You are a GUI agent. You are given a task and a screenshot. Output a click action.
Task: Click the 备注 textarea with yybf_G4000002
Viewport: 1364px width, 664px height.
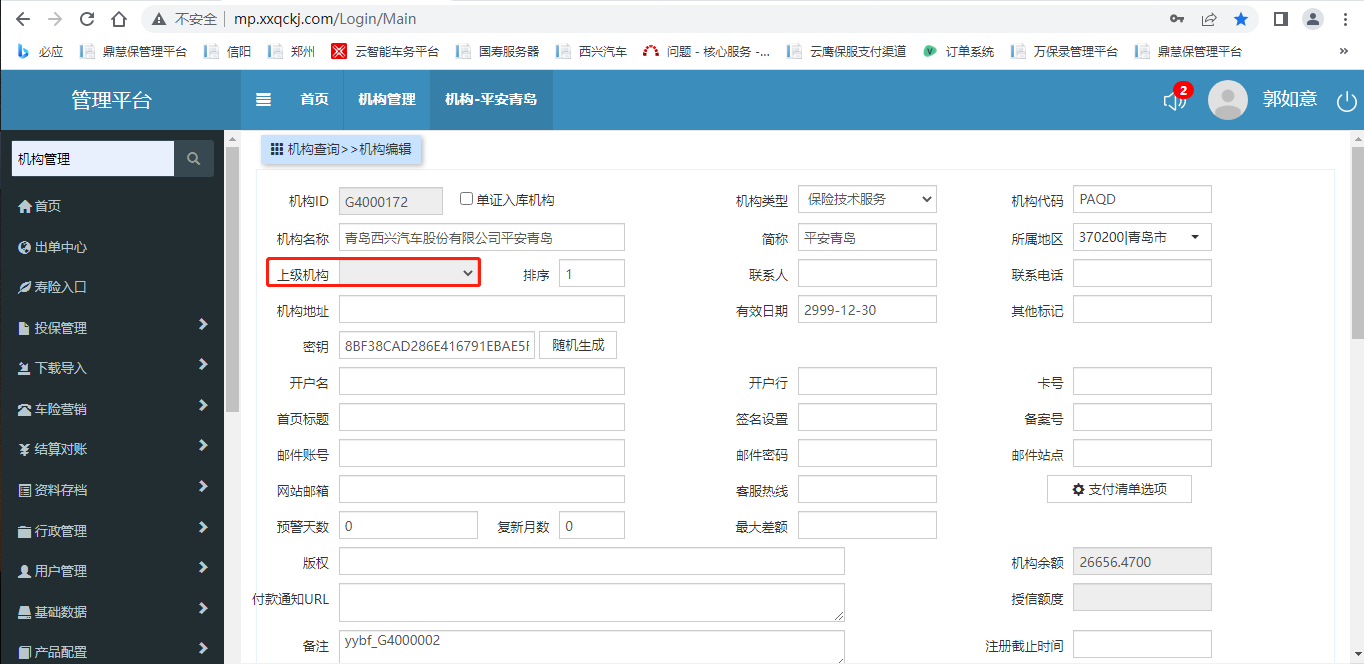pos(592,647)
